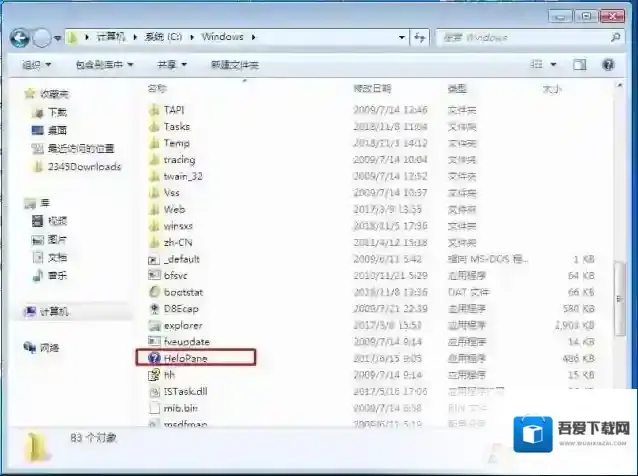638x476 pixels.
Task: Click the Tasks folder icon
Action: (x=154, y=127)
